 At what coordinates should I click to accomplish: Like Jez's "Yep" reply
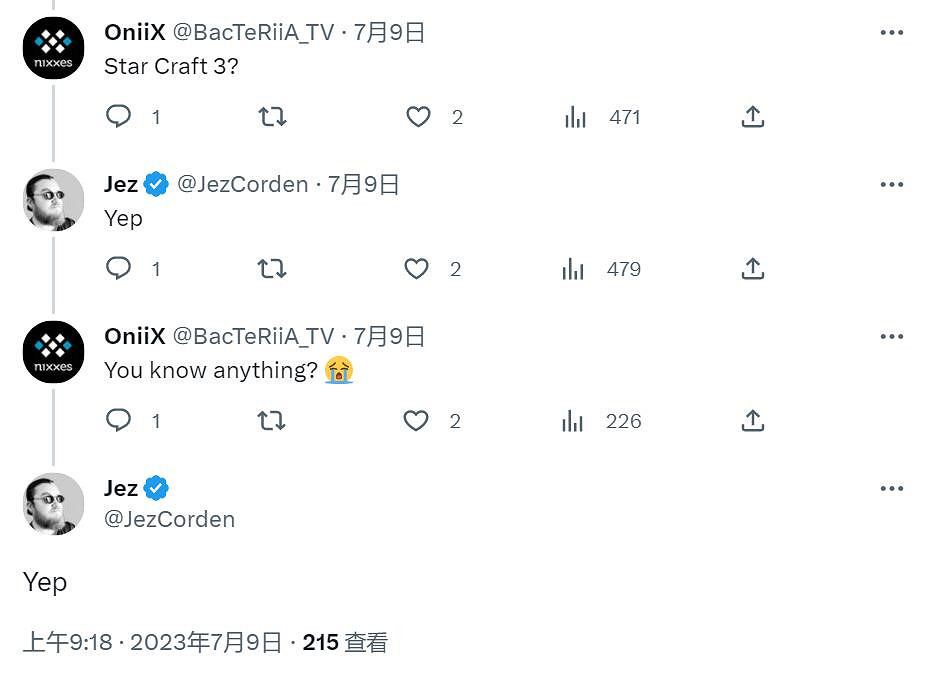pyautogui.click(x=417, y=268)
